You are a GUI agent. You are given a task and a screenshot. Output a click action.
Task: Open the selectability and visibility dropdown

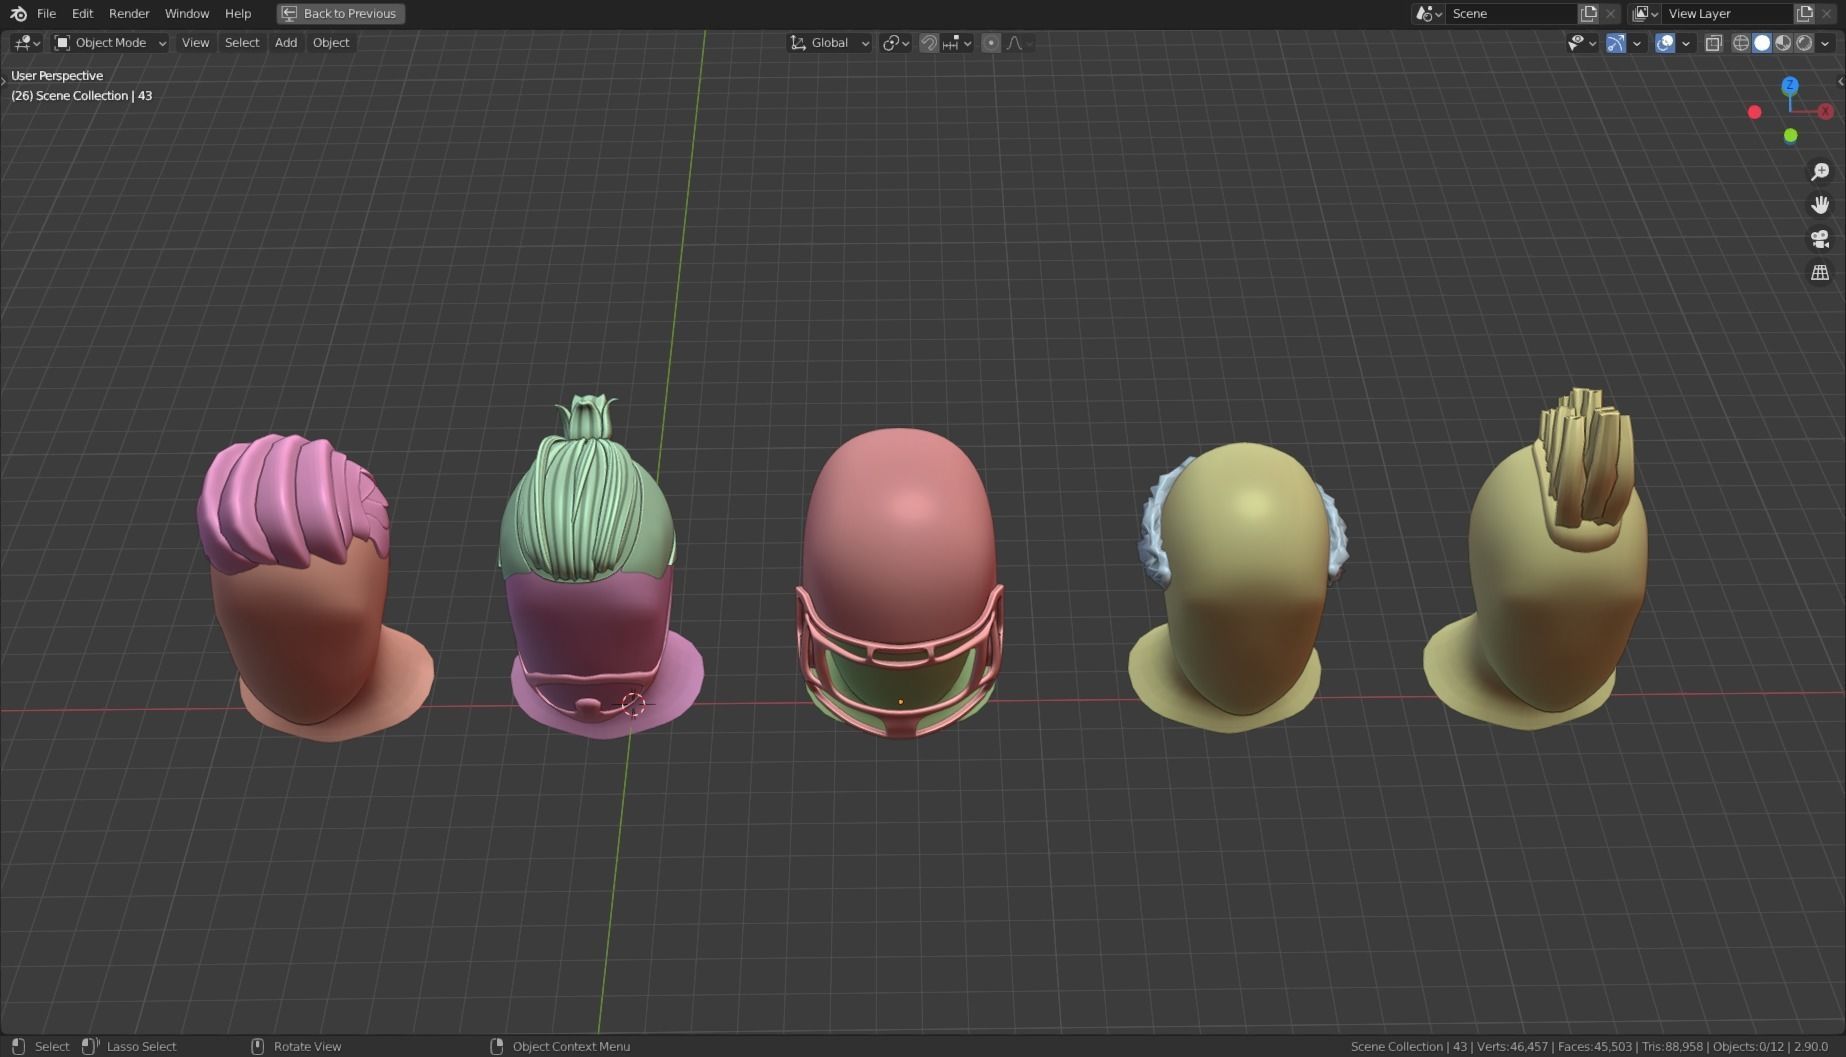[x=1582, y=43]
